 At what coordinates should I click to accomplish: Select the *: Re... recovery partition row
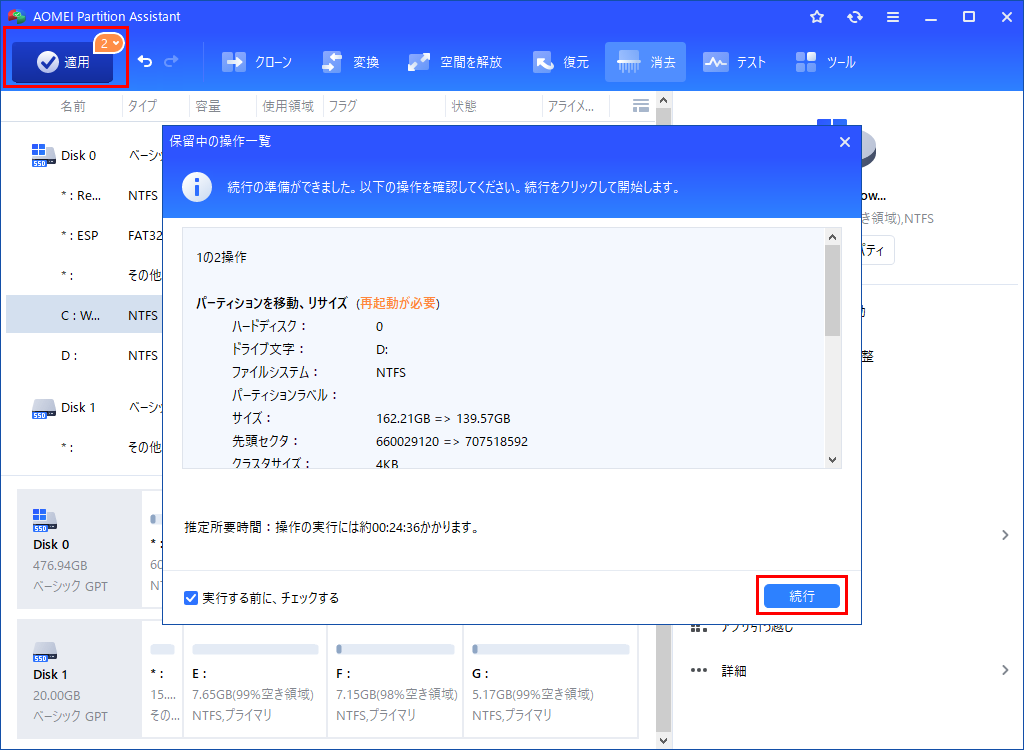(x=85, y=195)
